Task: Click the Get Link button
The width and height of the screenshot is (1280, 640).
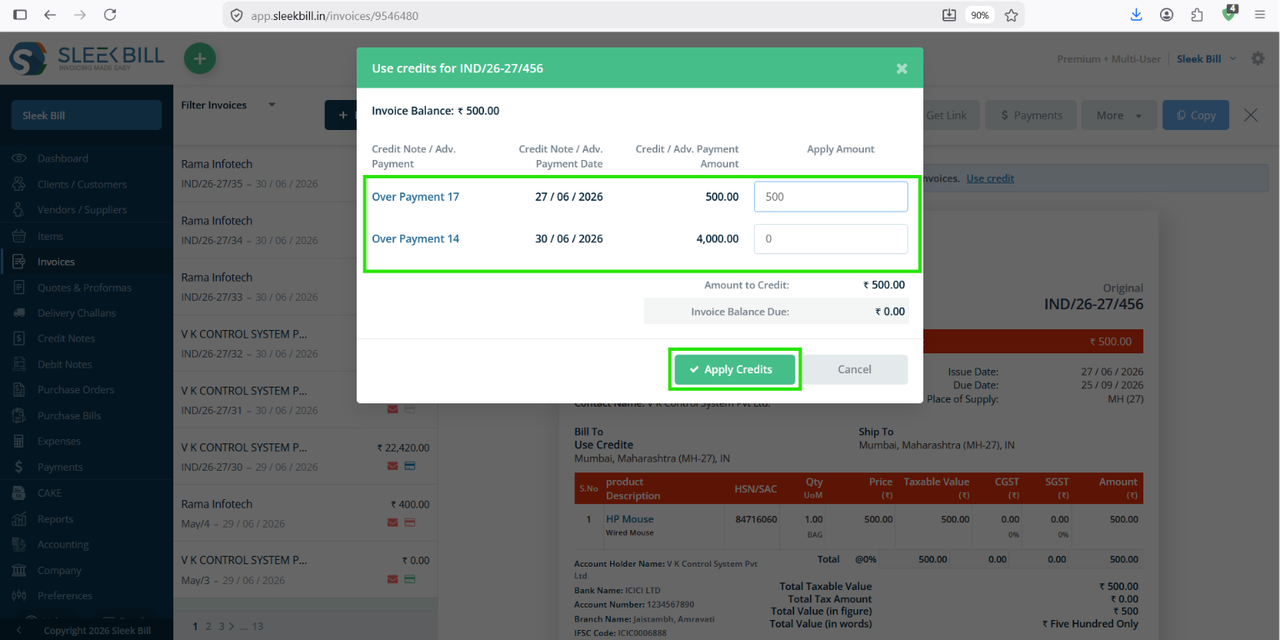Action: click(946, 115)
